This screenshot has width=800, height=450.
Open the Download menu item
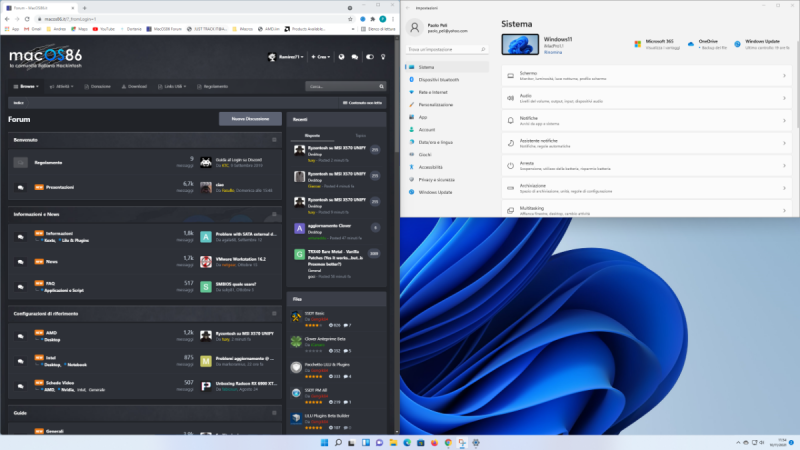(134, 87)
